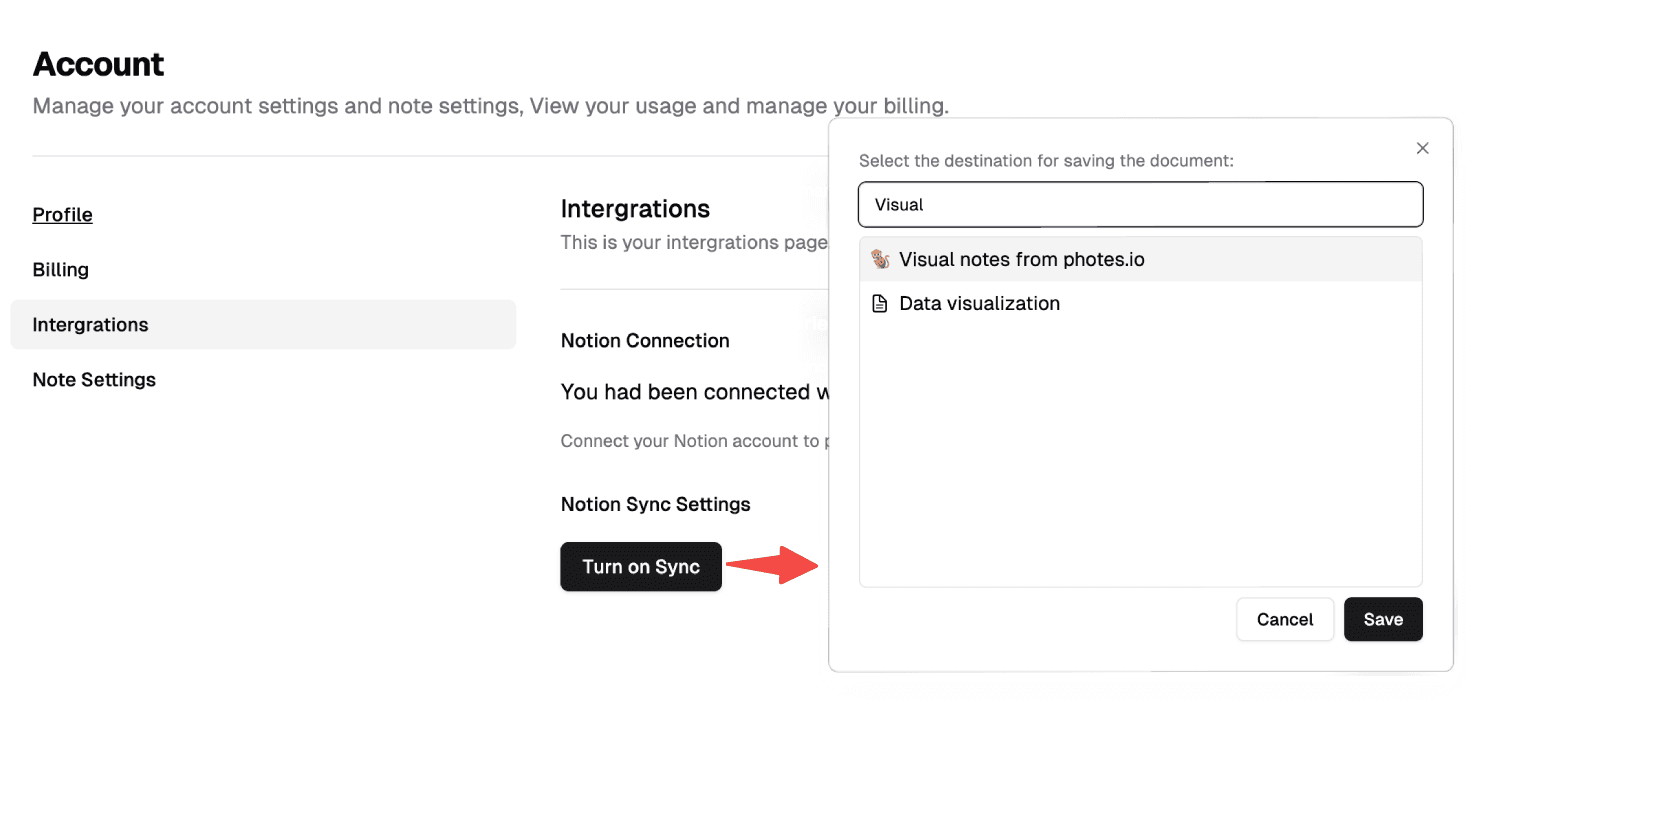Click Turn on Sync button
The height and width of the screenshot is (834, 1672).
pyautogui.click(x=640, y=567)
